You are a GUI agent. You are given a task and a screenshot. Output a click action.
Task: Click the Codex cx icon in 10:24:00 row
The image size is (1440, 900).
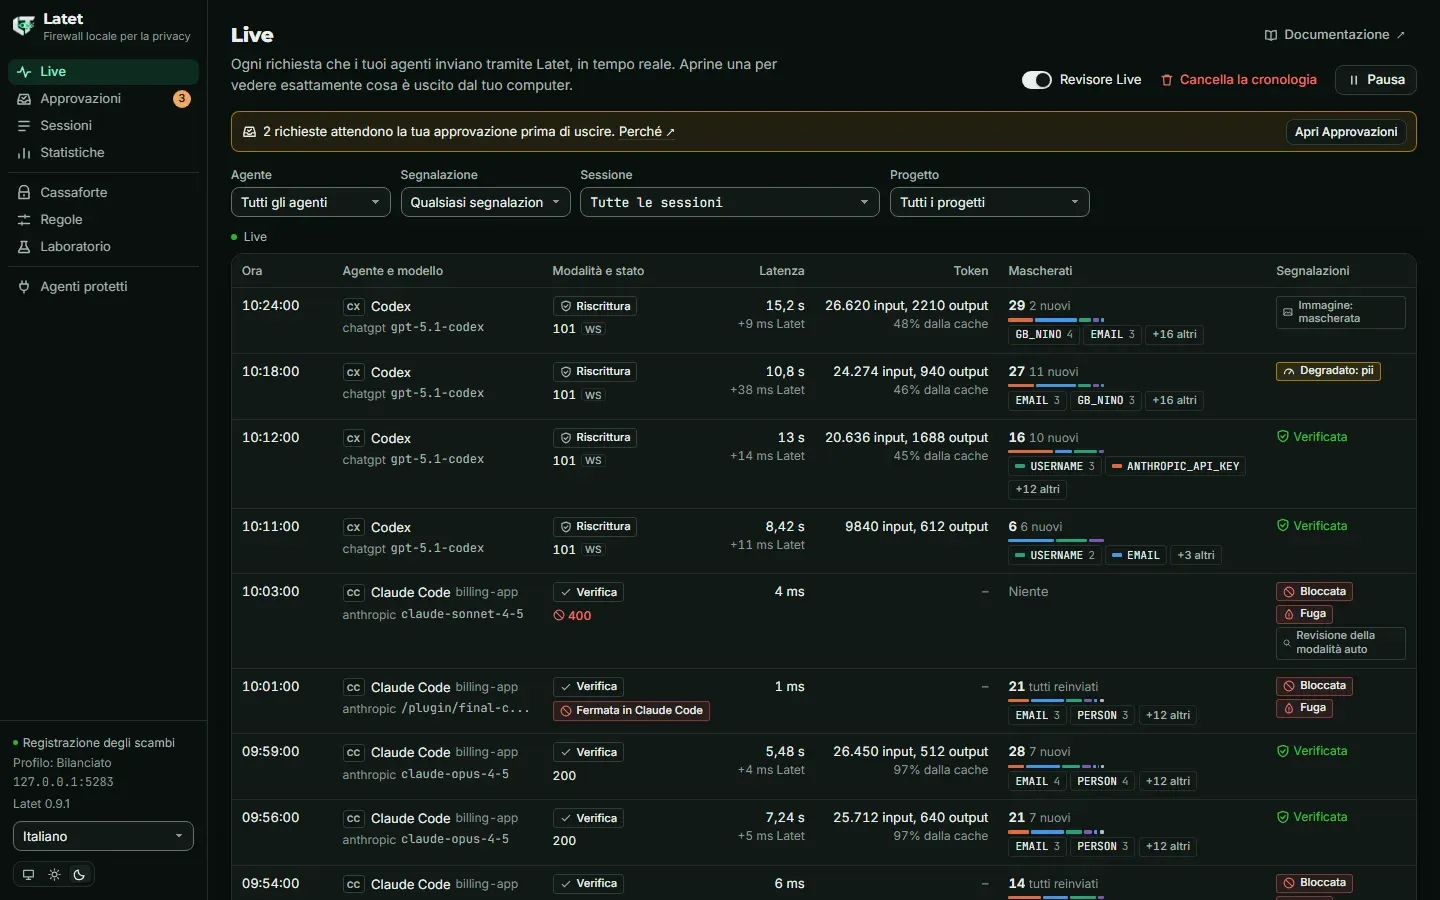(353, 307)
